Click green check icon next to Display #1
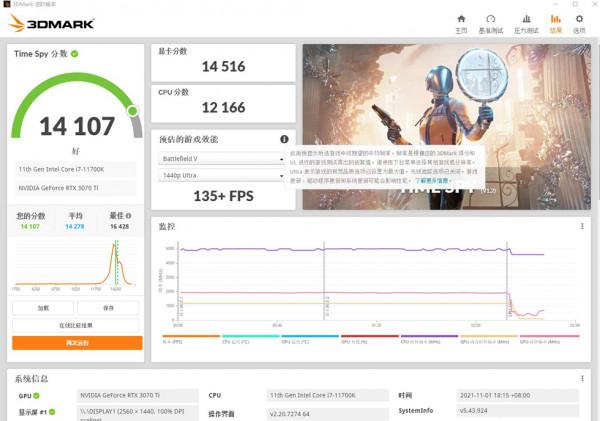Image resolution: width=600 pixels, height=421 pixels. click(52, 412)
